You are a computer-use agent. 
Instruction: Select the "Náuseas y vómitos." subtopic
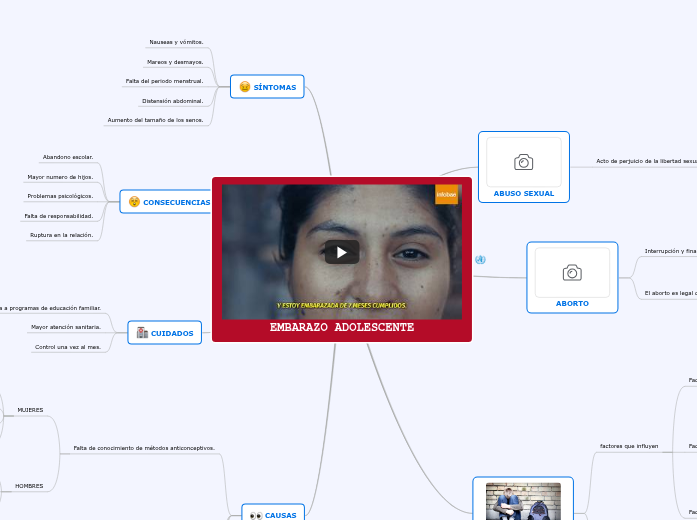(176, 42)
